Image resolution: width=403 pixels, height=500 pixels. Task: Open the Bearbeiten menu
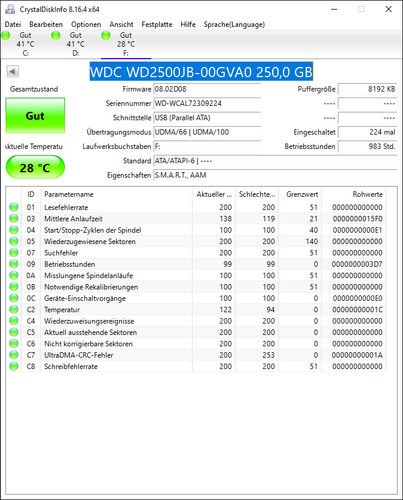[x=46, y=24]
